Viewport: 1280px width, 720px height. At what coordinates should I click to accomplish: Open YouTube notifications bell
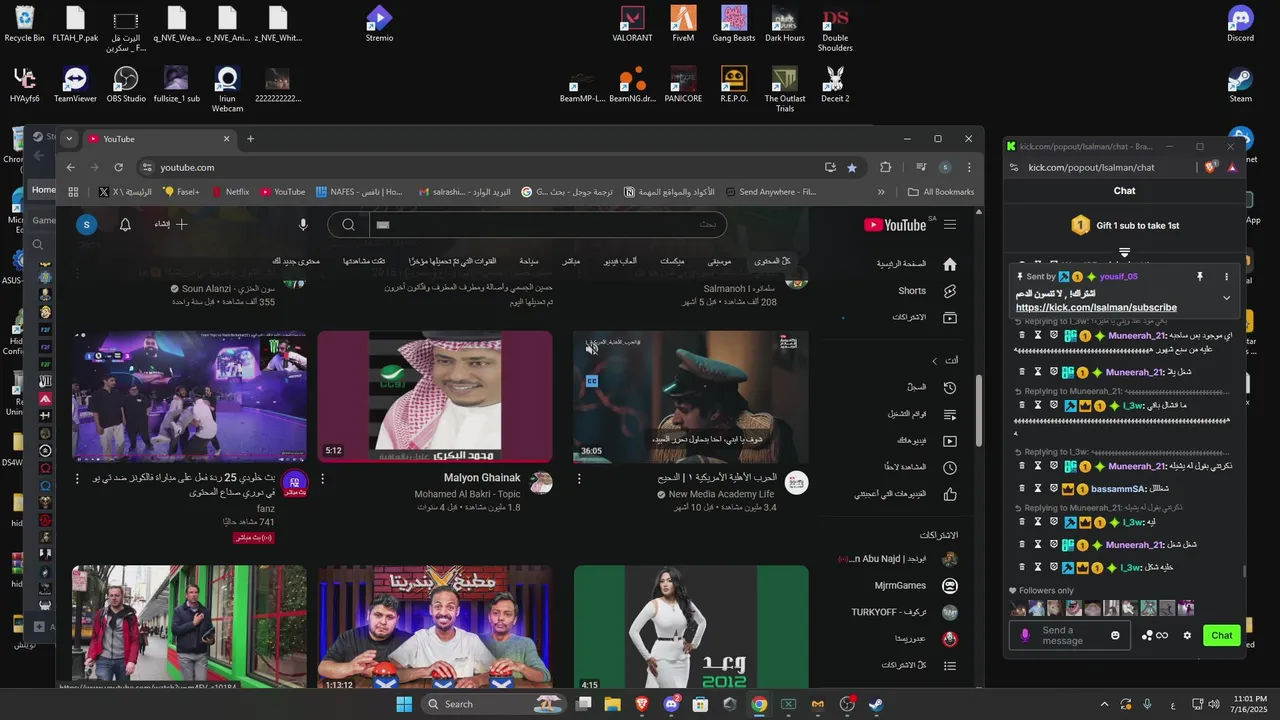(125, 225)
